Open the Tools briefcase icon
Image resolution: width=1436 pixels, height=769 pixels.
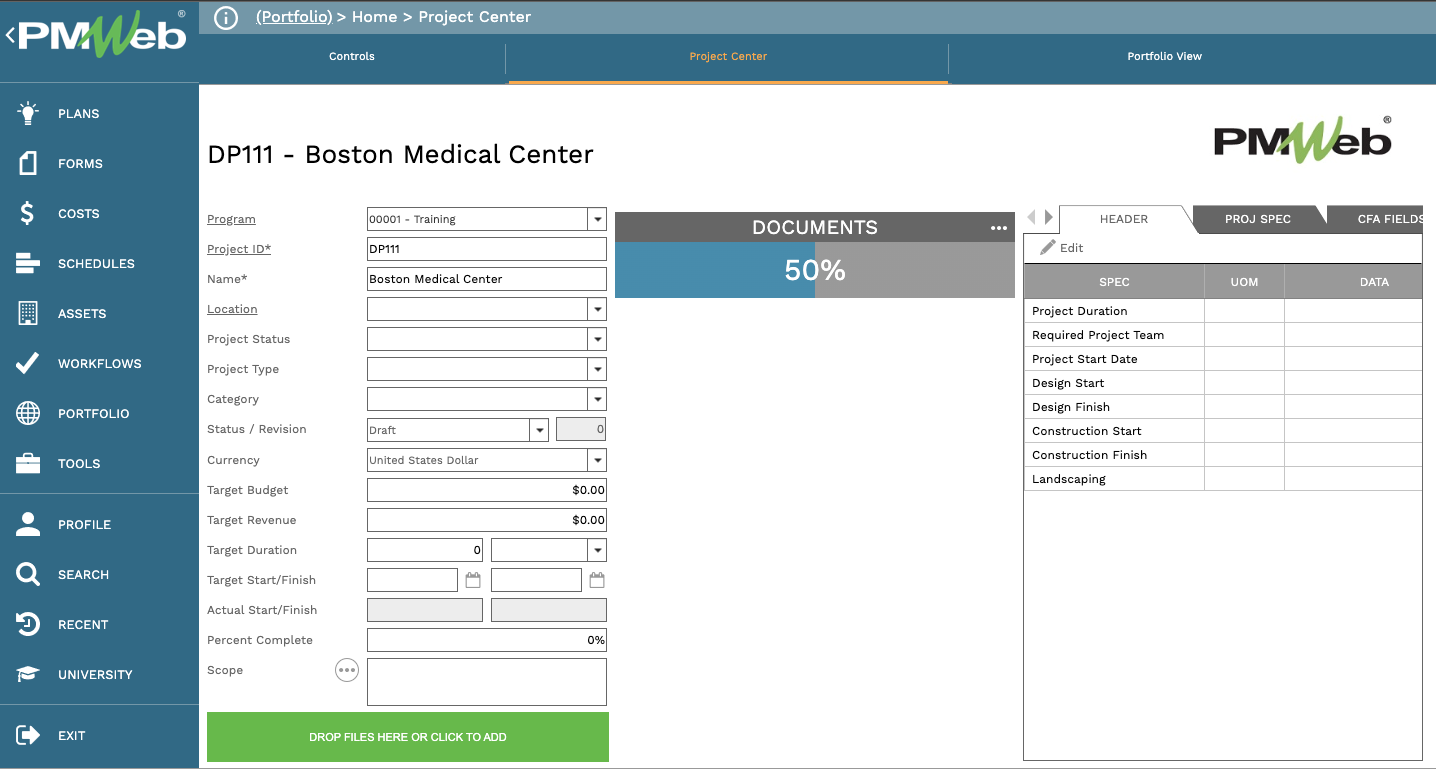28,463
